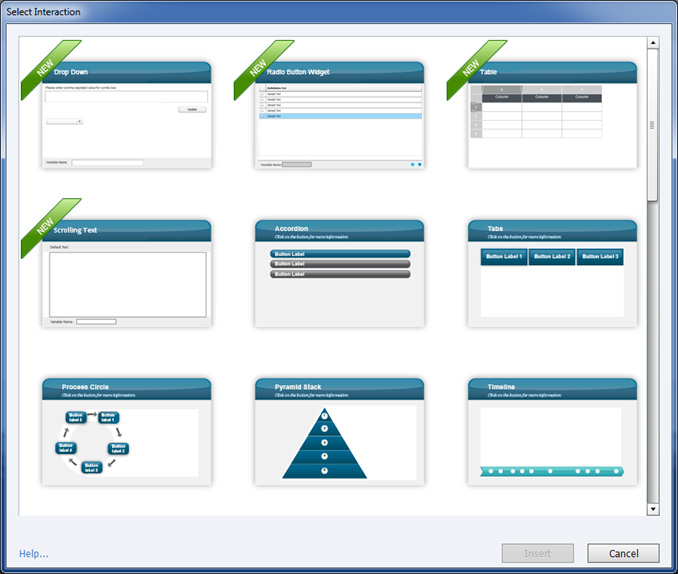Choose the Accordion interaction thumbnail
The width and height of the screenshot is (678, 574).
coord(339,273)
